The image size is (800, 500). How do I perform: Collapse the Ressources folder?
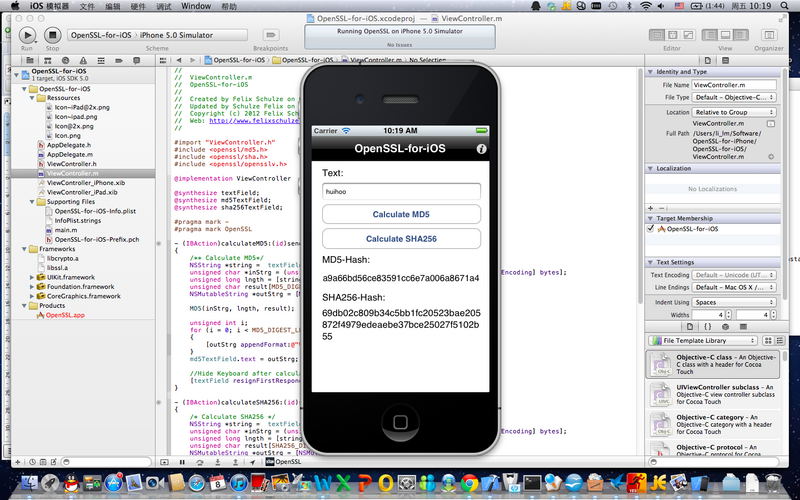pyautogui.click(x=32, y=98)
